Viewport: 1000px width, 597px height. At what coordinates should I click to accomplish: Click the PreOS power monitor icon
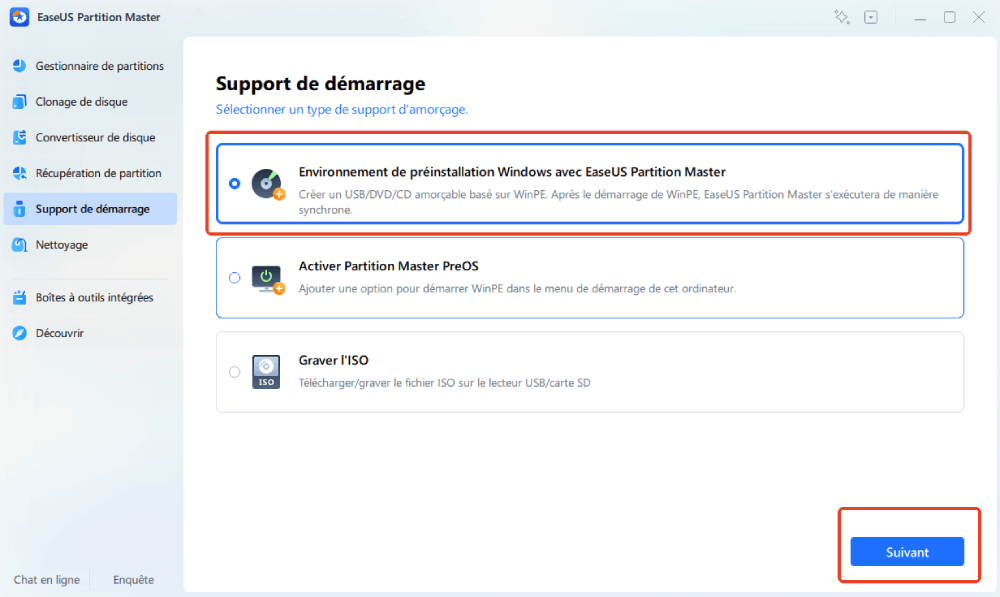(267, 279)
